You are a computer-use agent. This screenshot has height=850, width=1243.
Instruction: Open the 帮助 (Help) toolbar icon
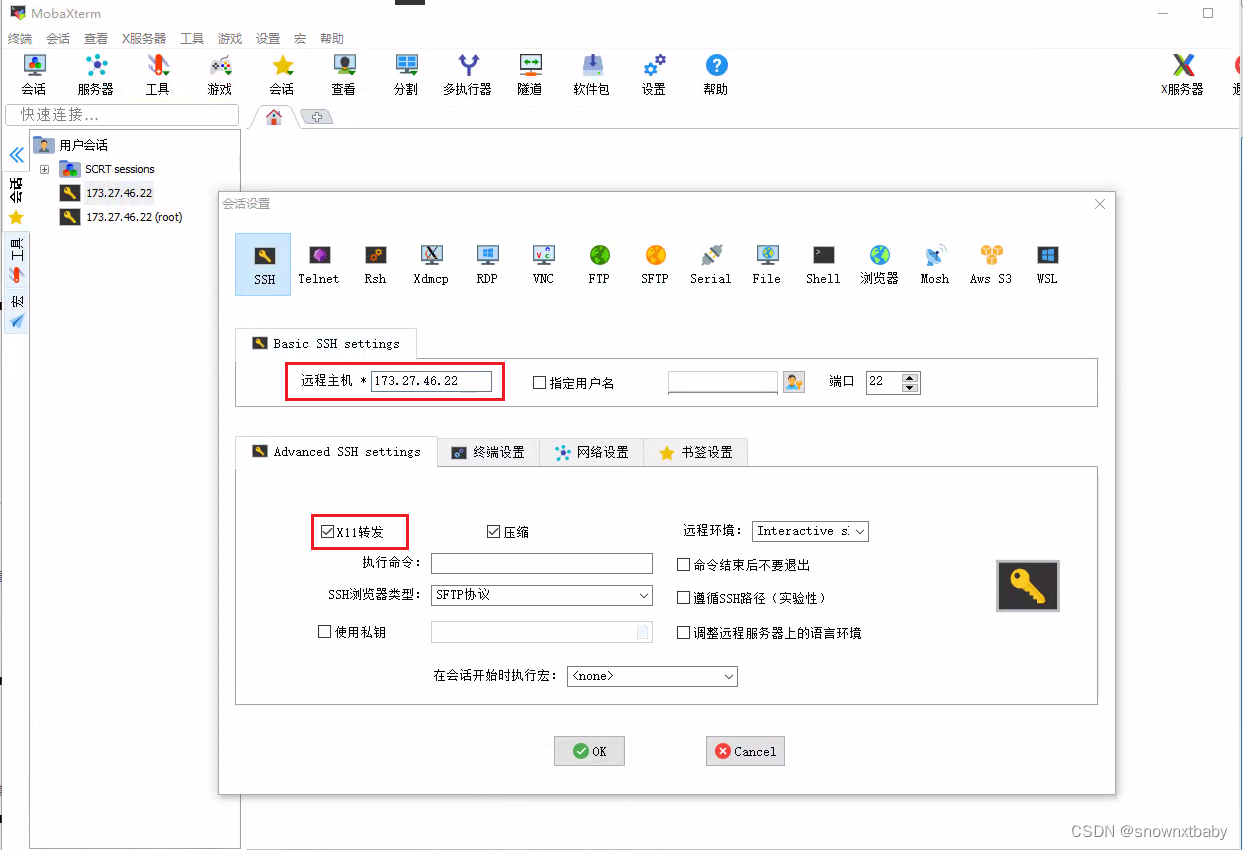pos(716,75)
